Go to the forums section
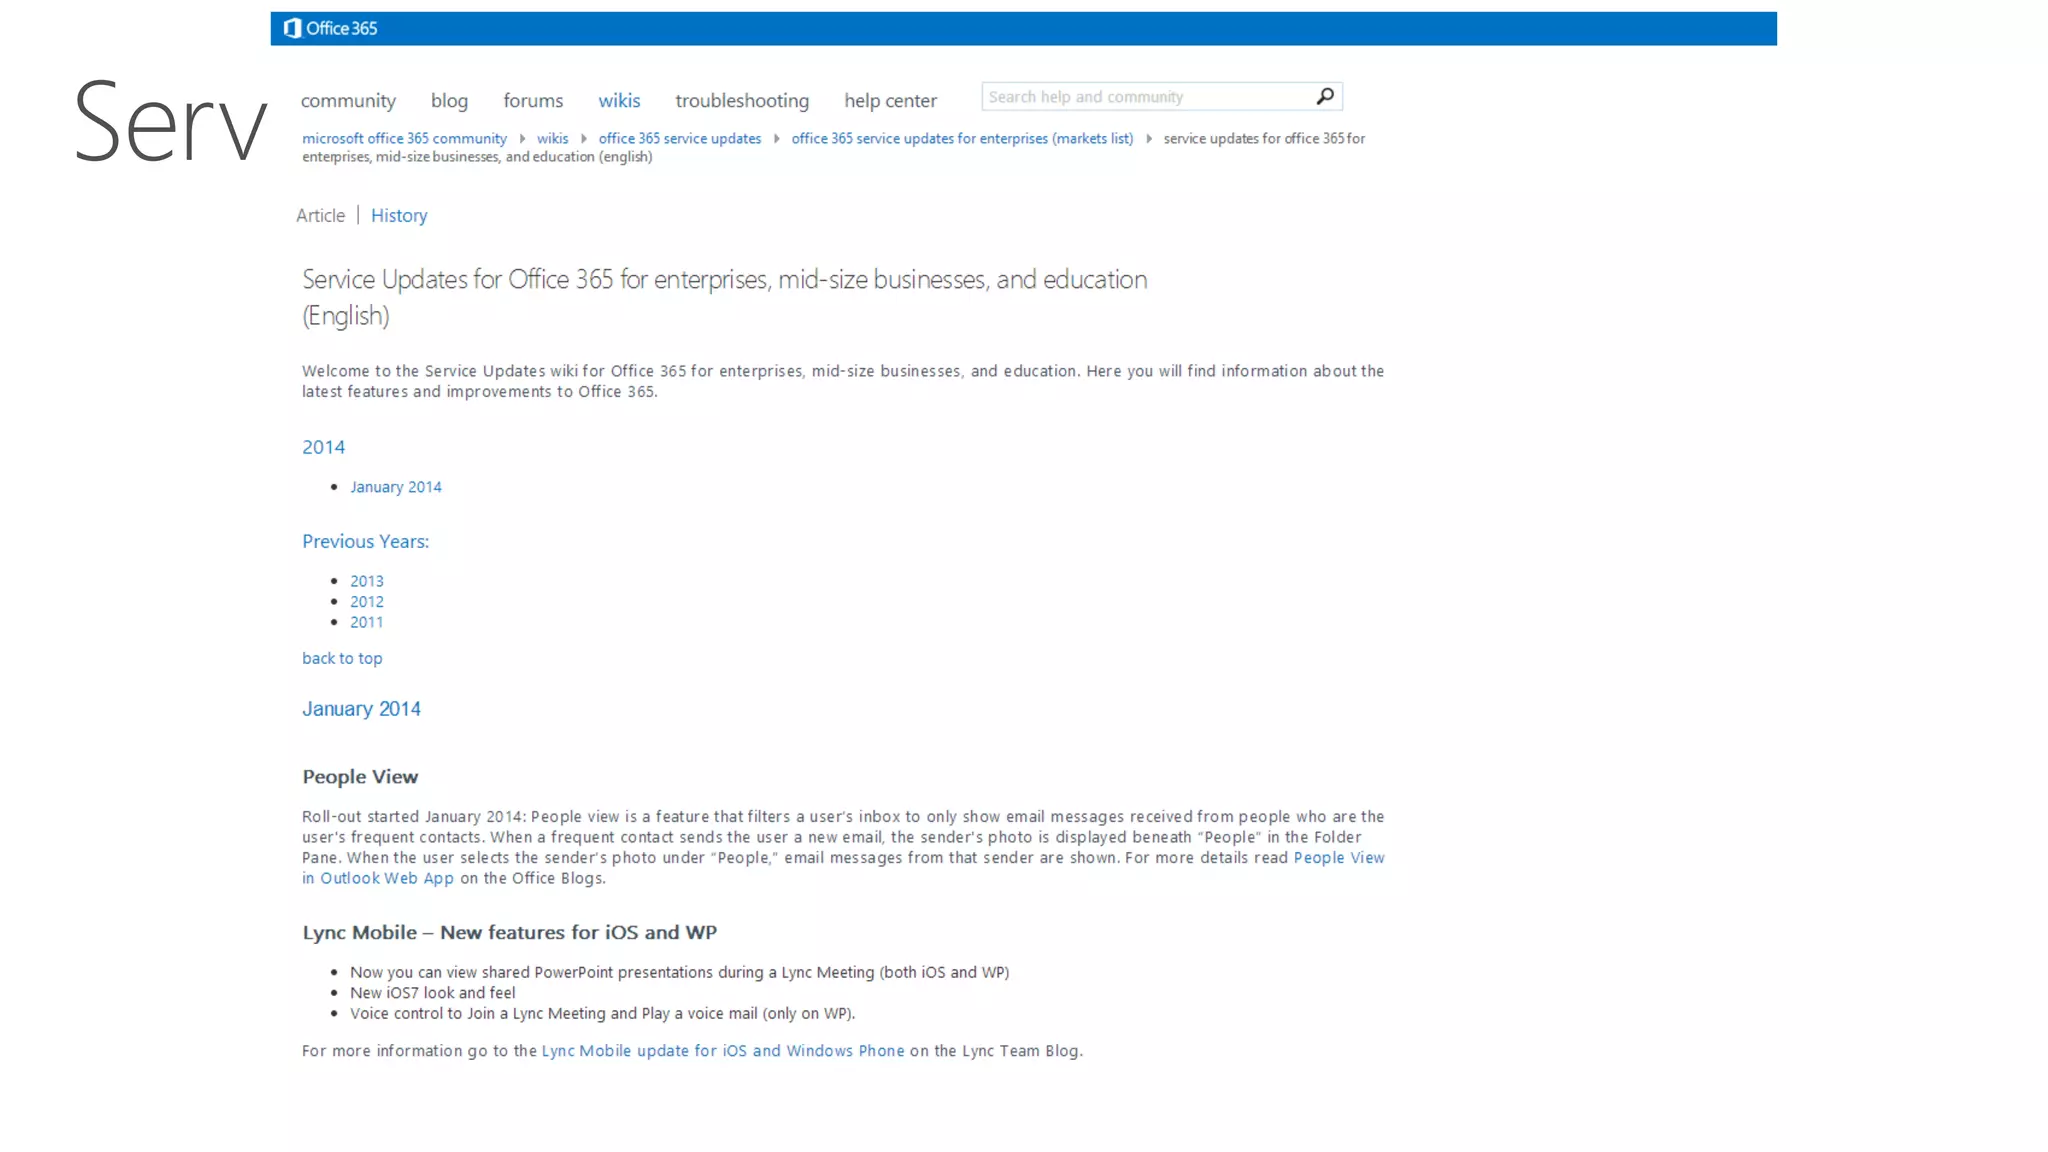2048x1152 pixels. tap(533, 100)
